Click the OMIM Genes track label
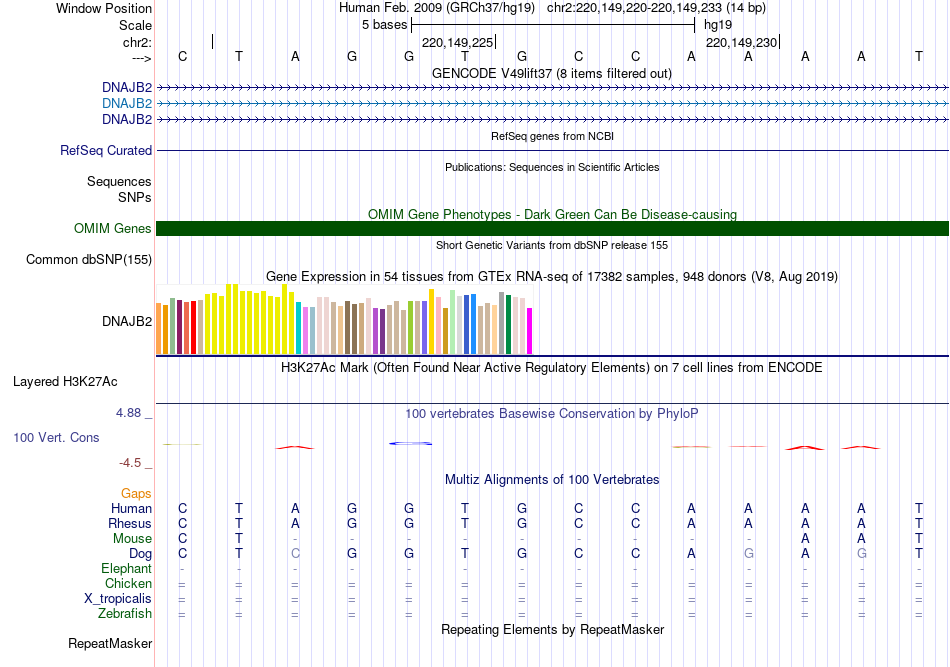Image resolution: width=950 pixels, height=667 pixels. click(x=113, y=228)
